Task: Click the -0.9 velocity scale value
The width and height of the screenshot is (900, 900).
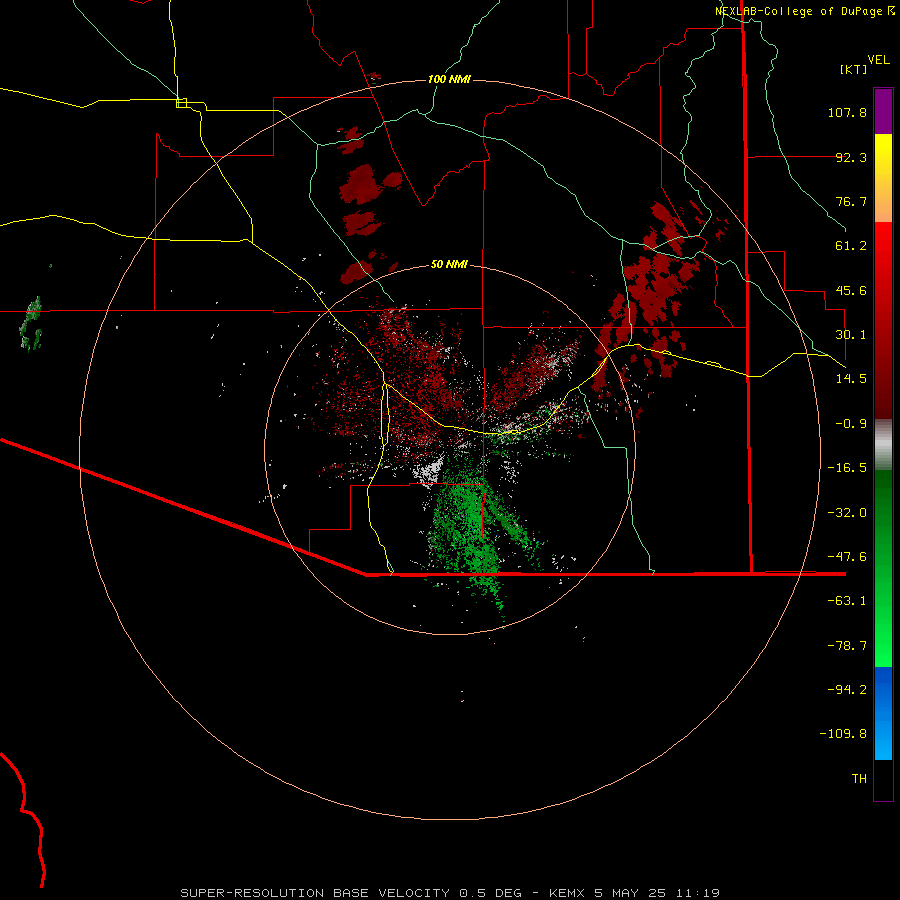Action: [851, 424]
